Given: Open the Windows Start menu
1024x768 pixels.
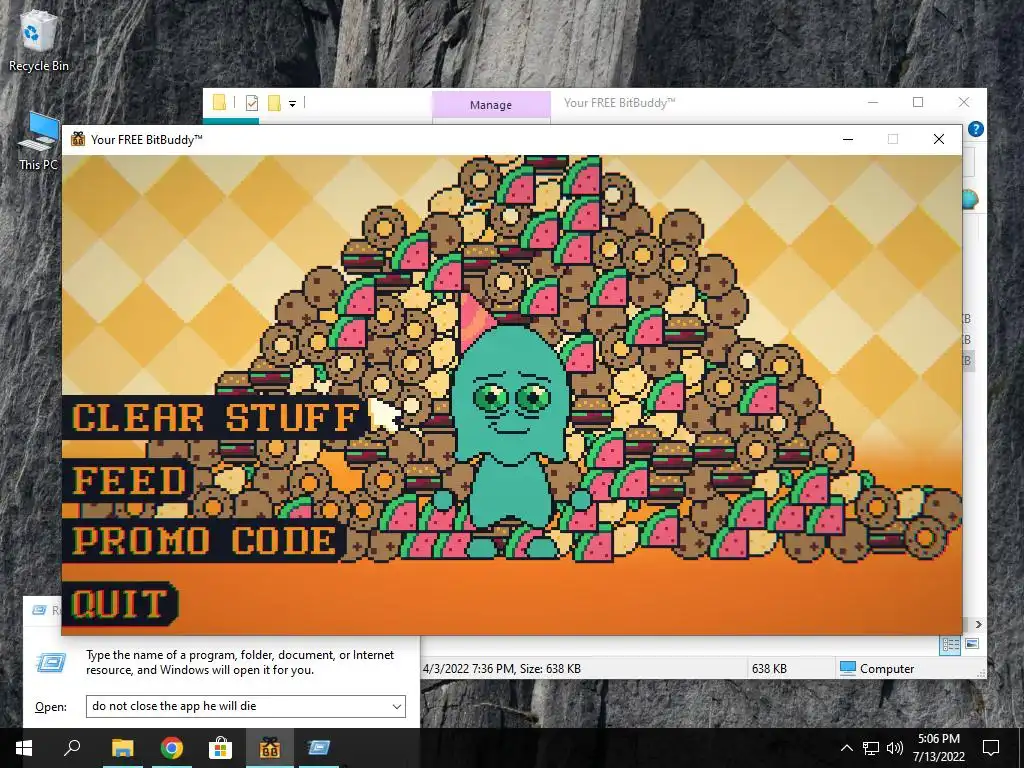Looking at the screenshot, I should point(24,748).
